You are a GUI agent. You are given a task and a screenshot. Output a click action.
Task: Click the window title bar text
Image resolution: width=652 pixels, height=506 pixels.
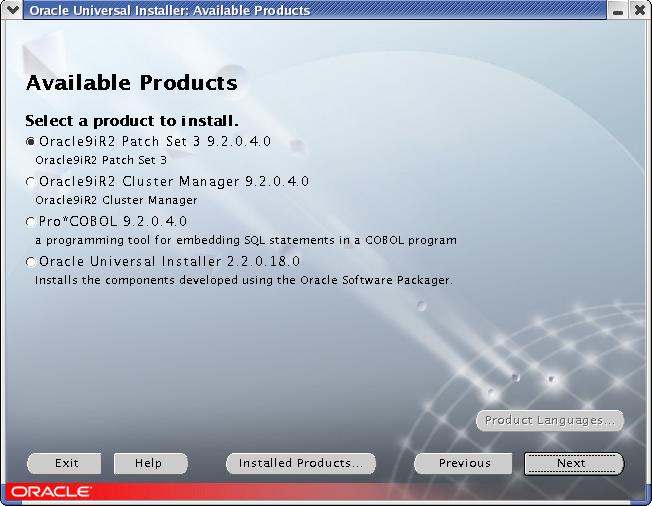tap(168, 10)
